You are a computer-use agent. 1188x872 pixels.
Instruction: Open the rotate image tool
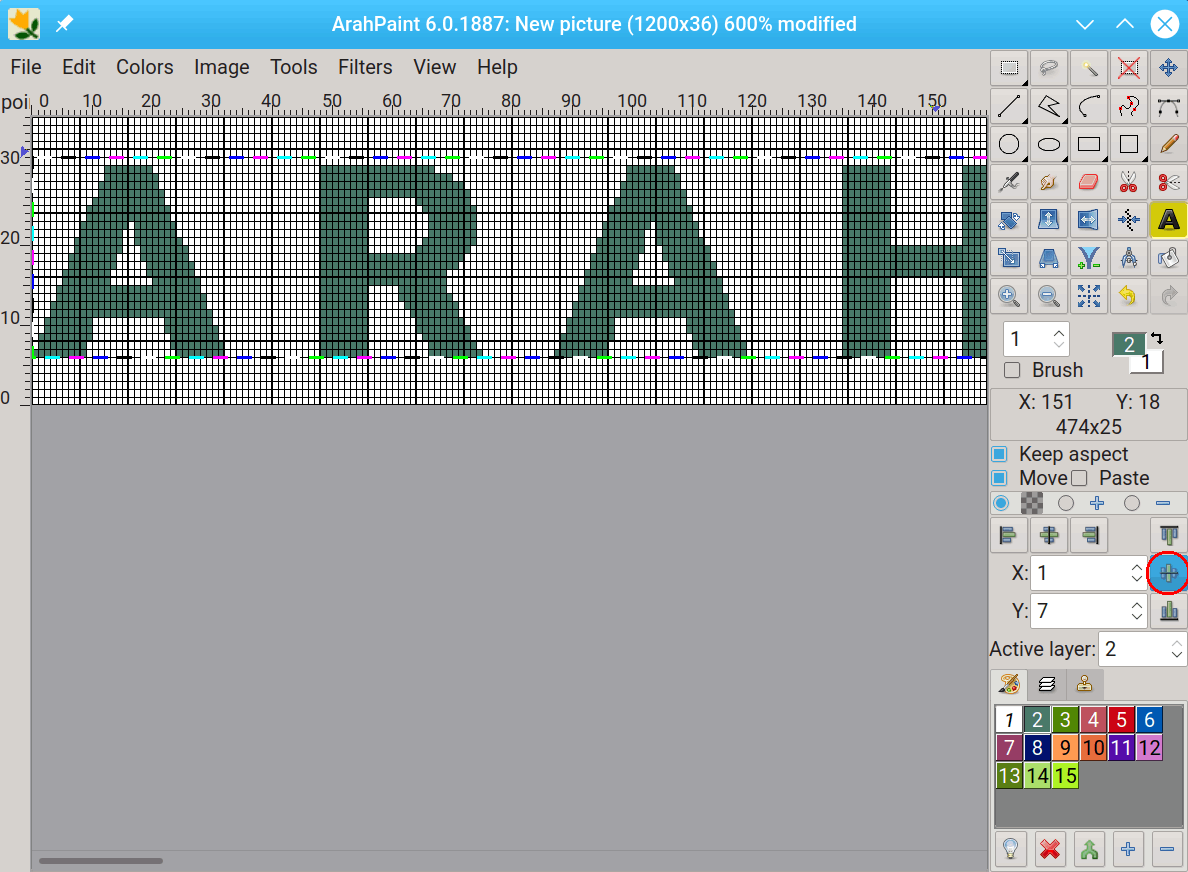tap(1009, 220)
